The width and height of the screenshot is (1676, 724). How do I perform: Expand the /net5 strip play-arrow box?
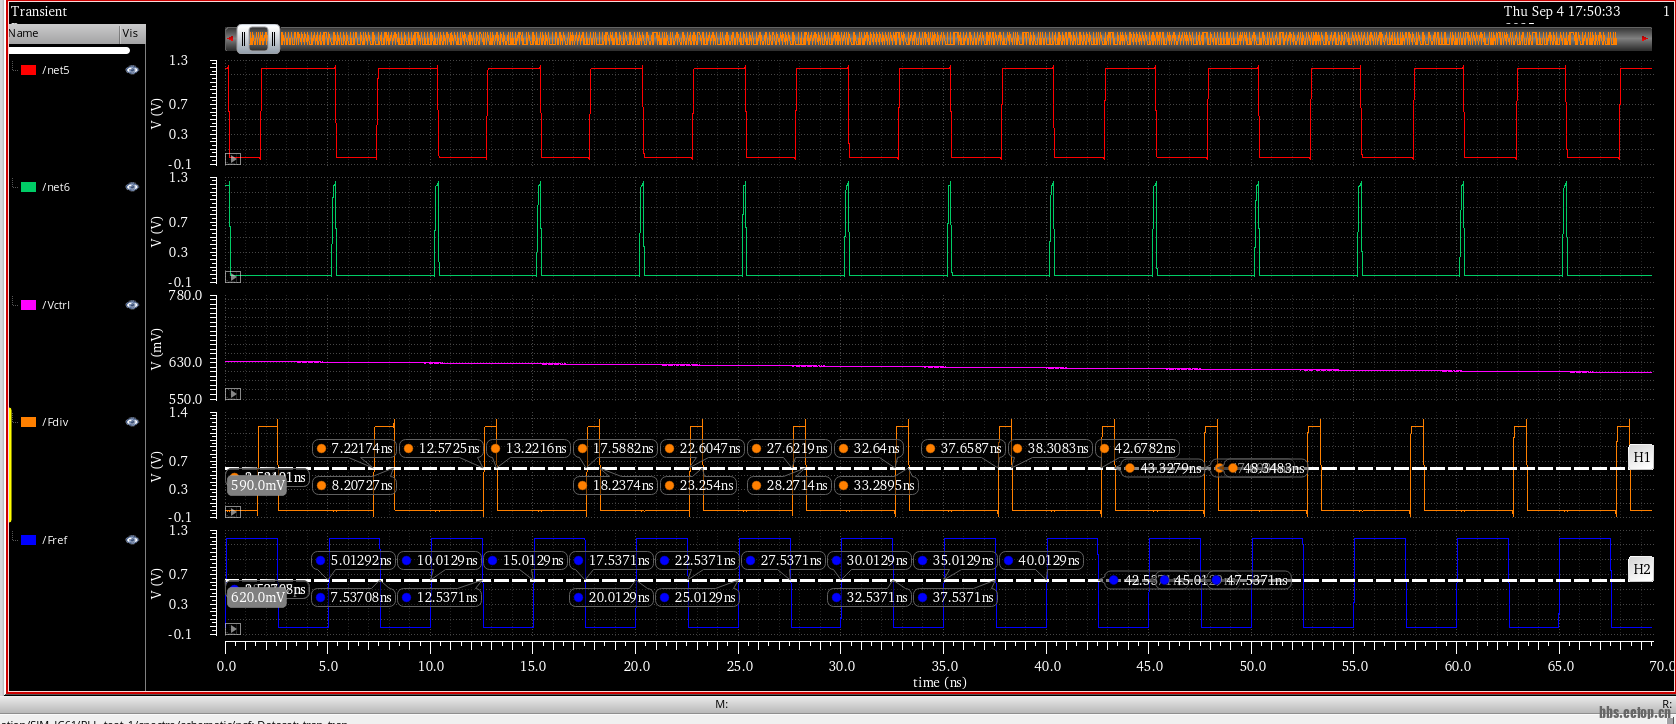pyautogui.click(x=233, y=159)
